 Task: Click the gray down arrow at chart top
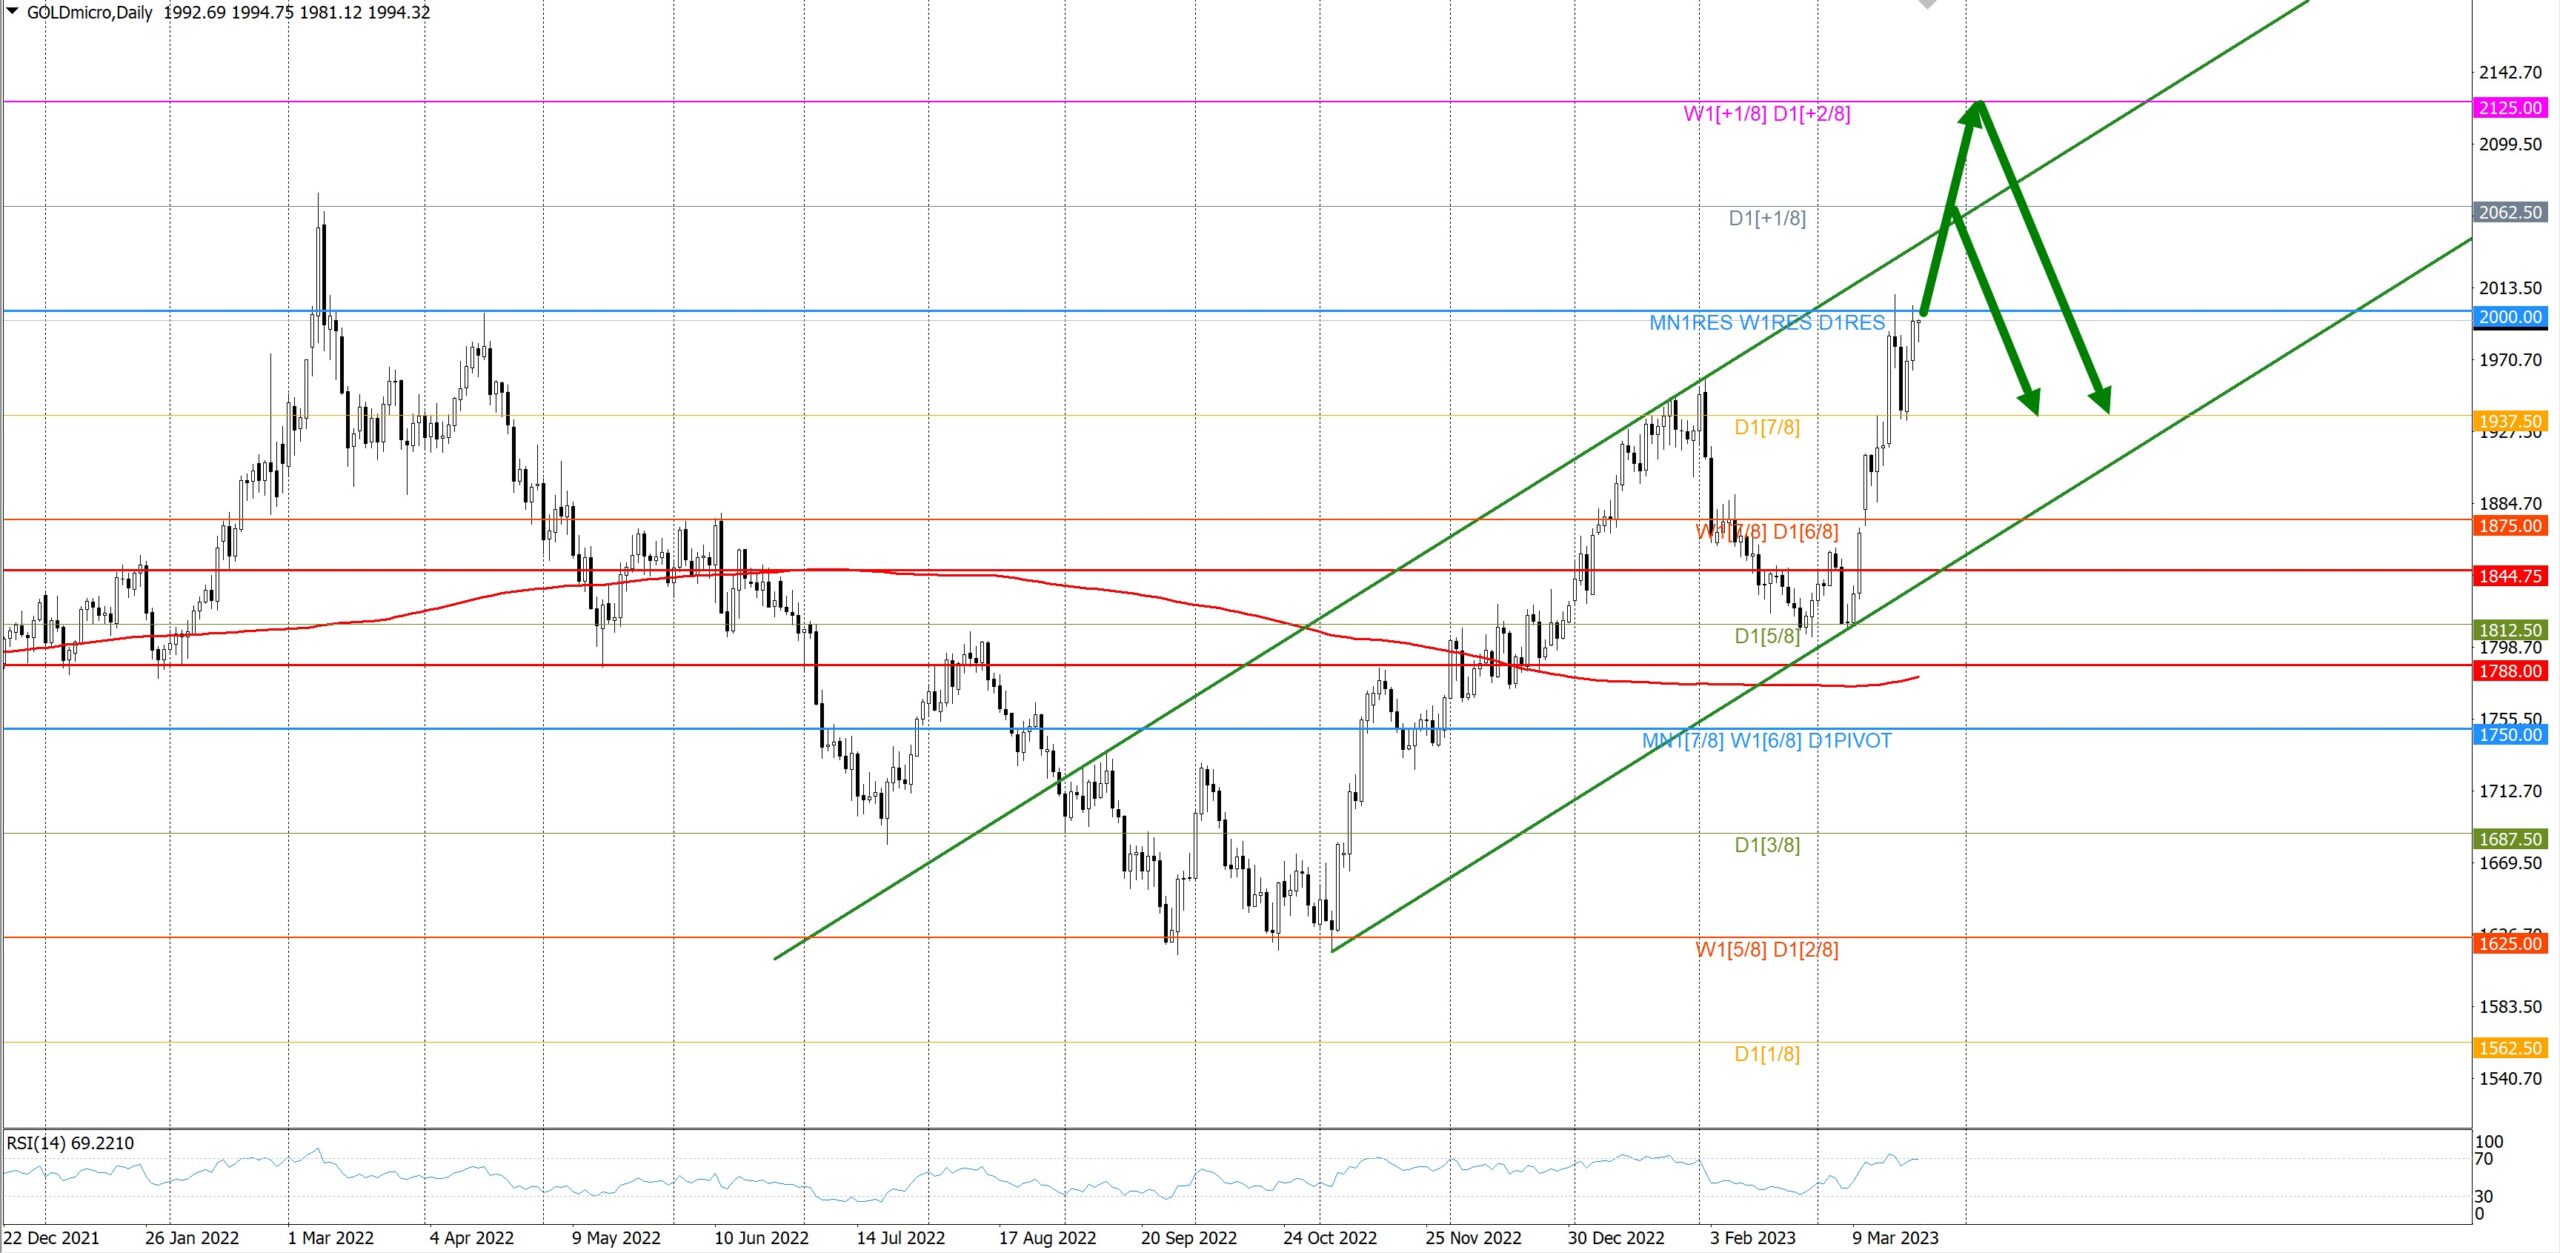1927,4
